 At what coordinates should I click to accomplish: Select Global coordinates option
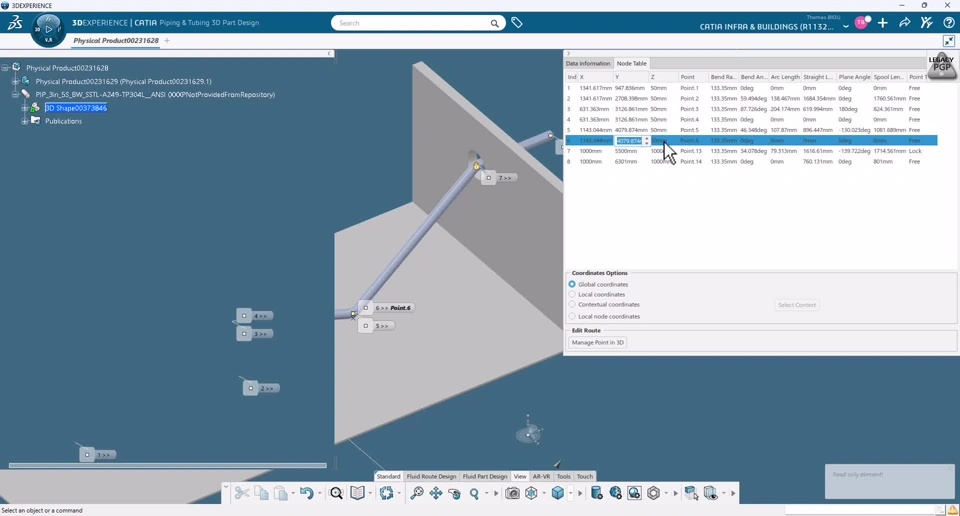572,284
